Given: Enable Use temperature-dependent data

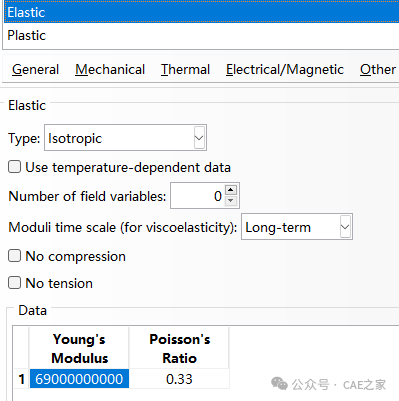Looking at the screenshot, I should coord(14,167).
